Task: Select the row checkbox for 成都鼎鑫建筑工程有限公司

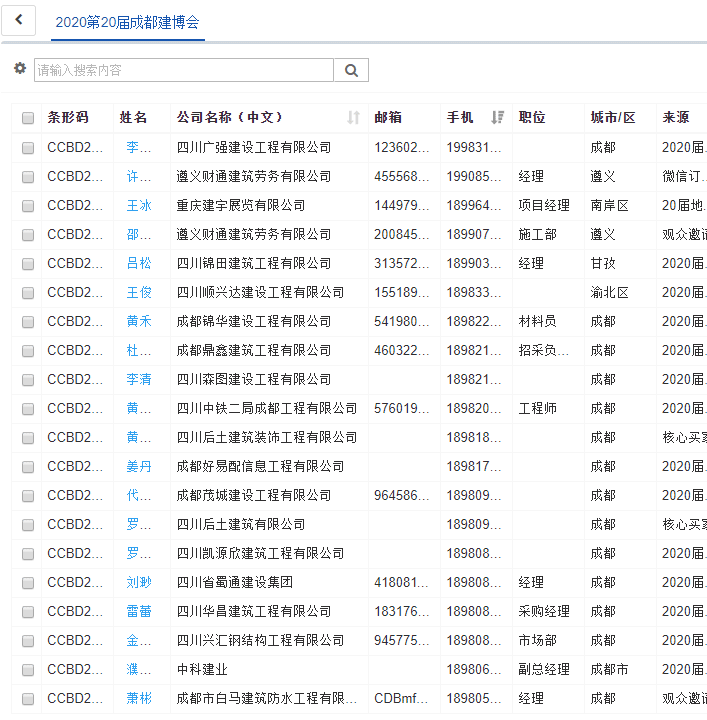Action: point(28,350)
